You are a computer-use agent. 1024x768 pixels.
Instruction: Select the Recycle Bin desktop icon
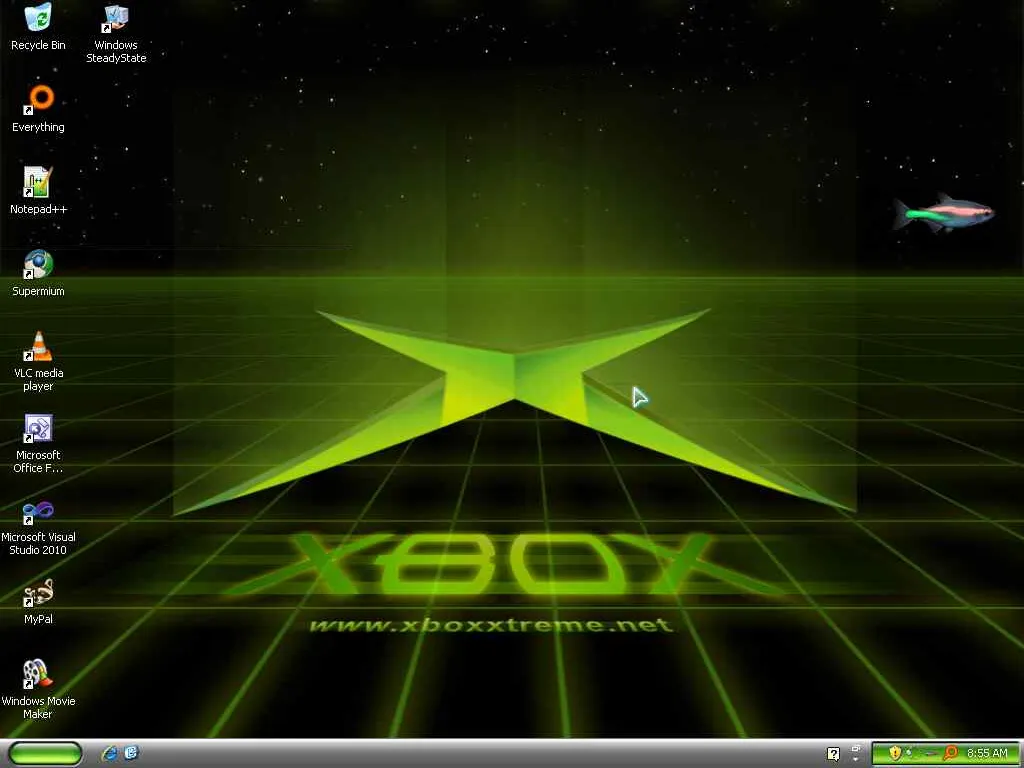[38, 27]
